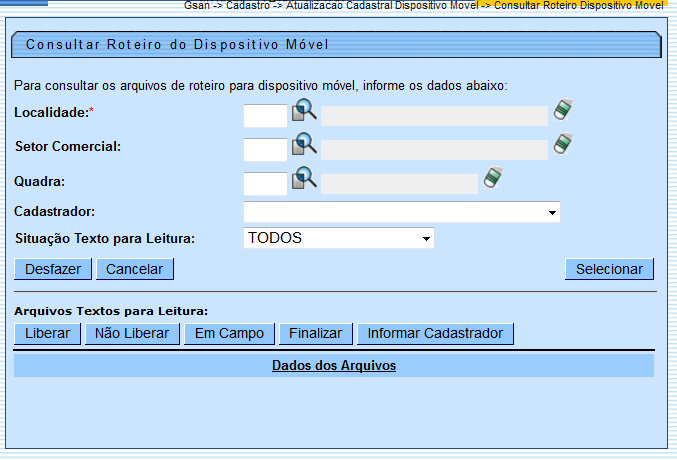Screen dimensions: 677x460
Task: Click the Localidade search magnifier icon
Action: pos(304,112)
